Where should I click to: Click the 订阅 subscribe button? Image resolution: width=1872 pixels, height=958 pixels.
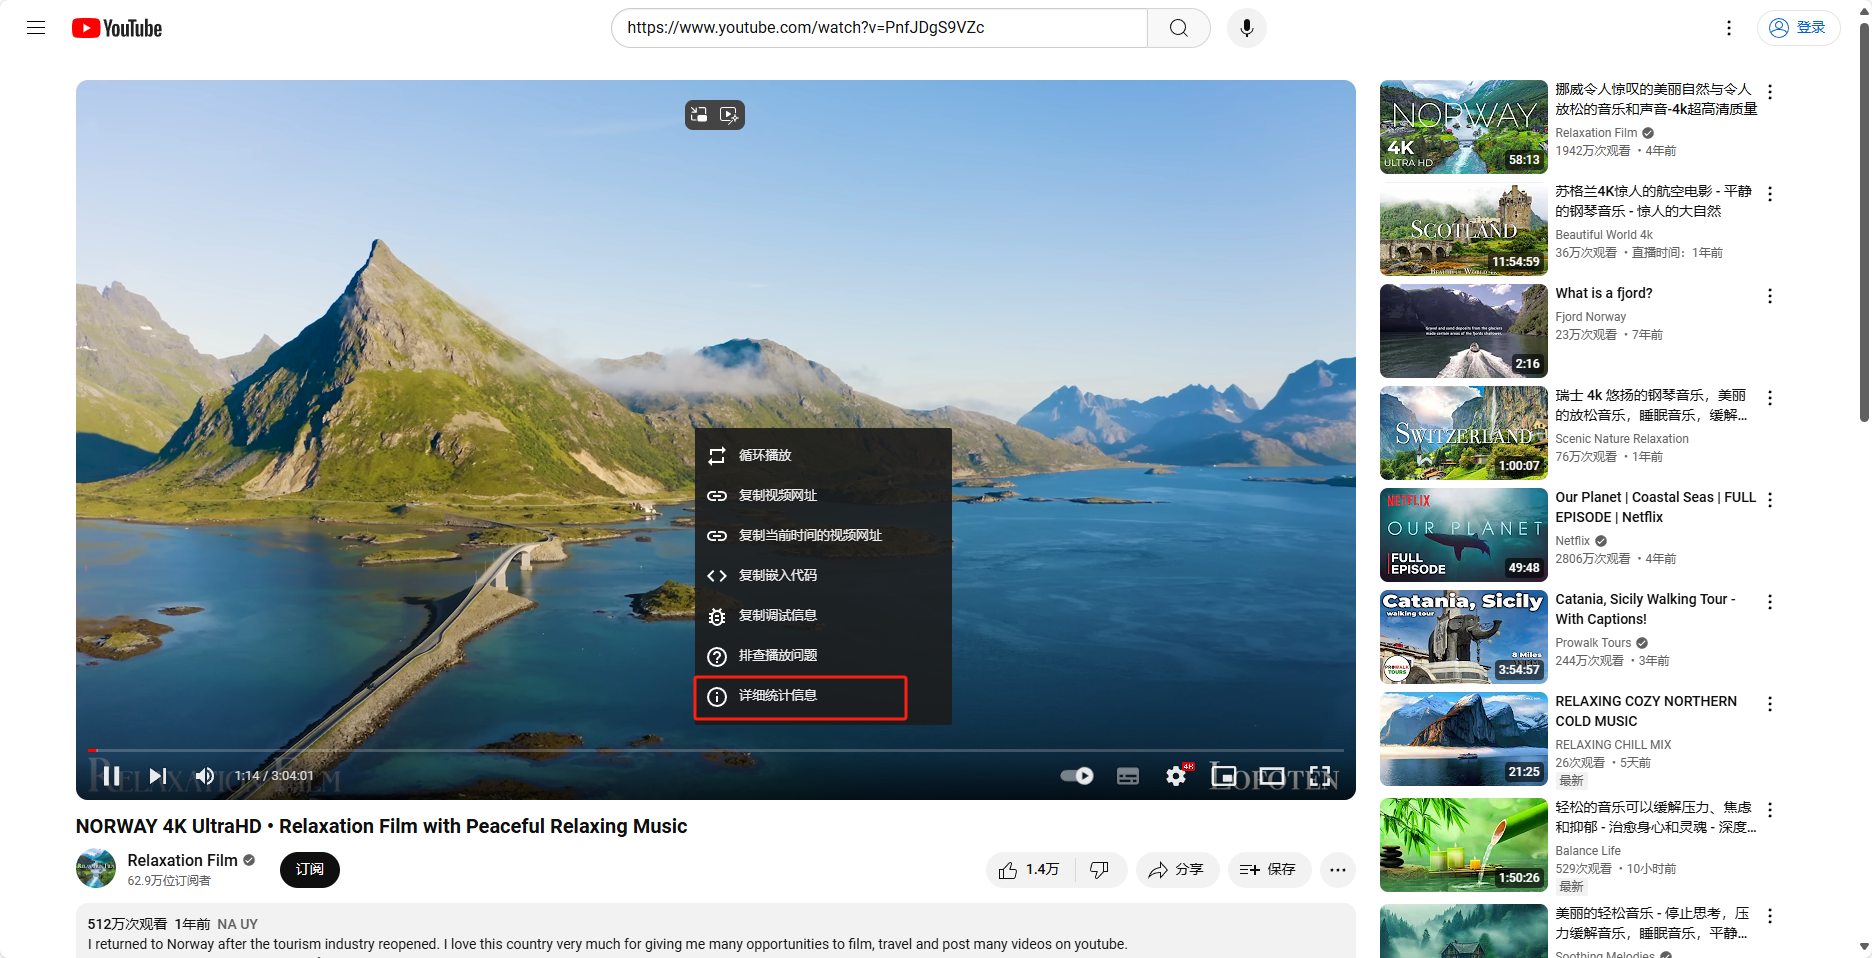(x=309, y=870)
